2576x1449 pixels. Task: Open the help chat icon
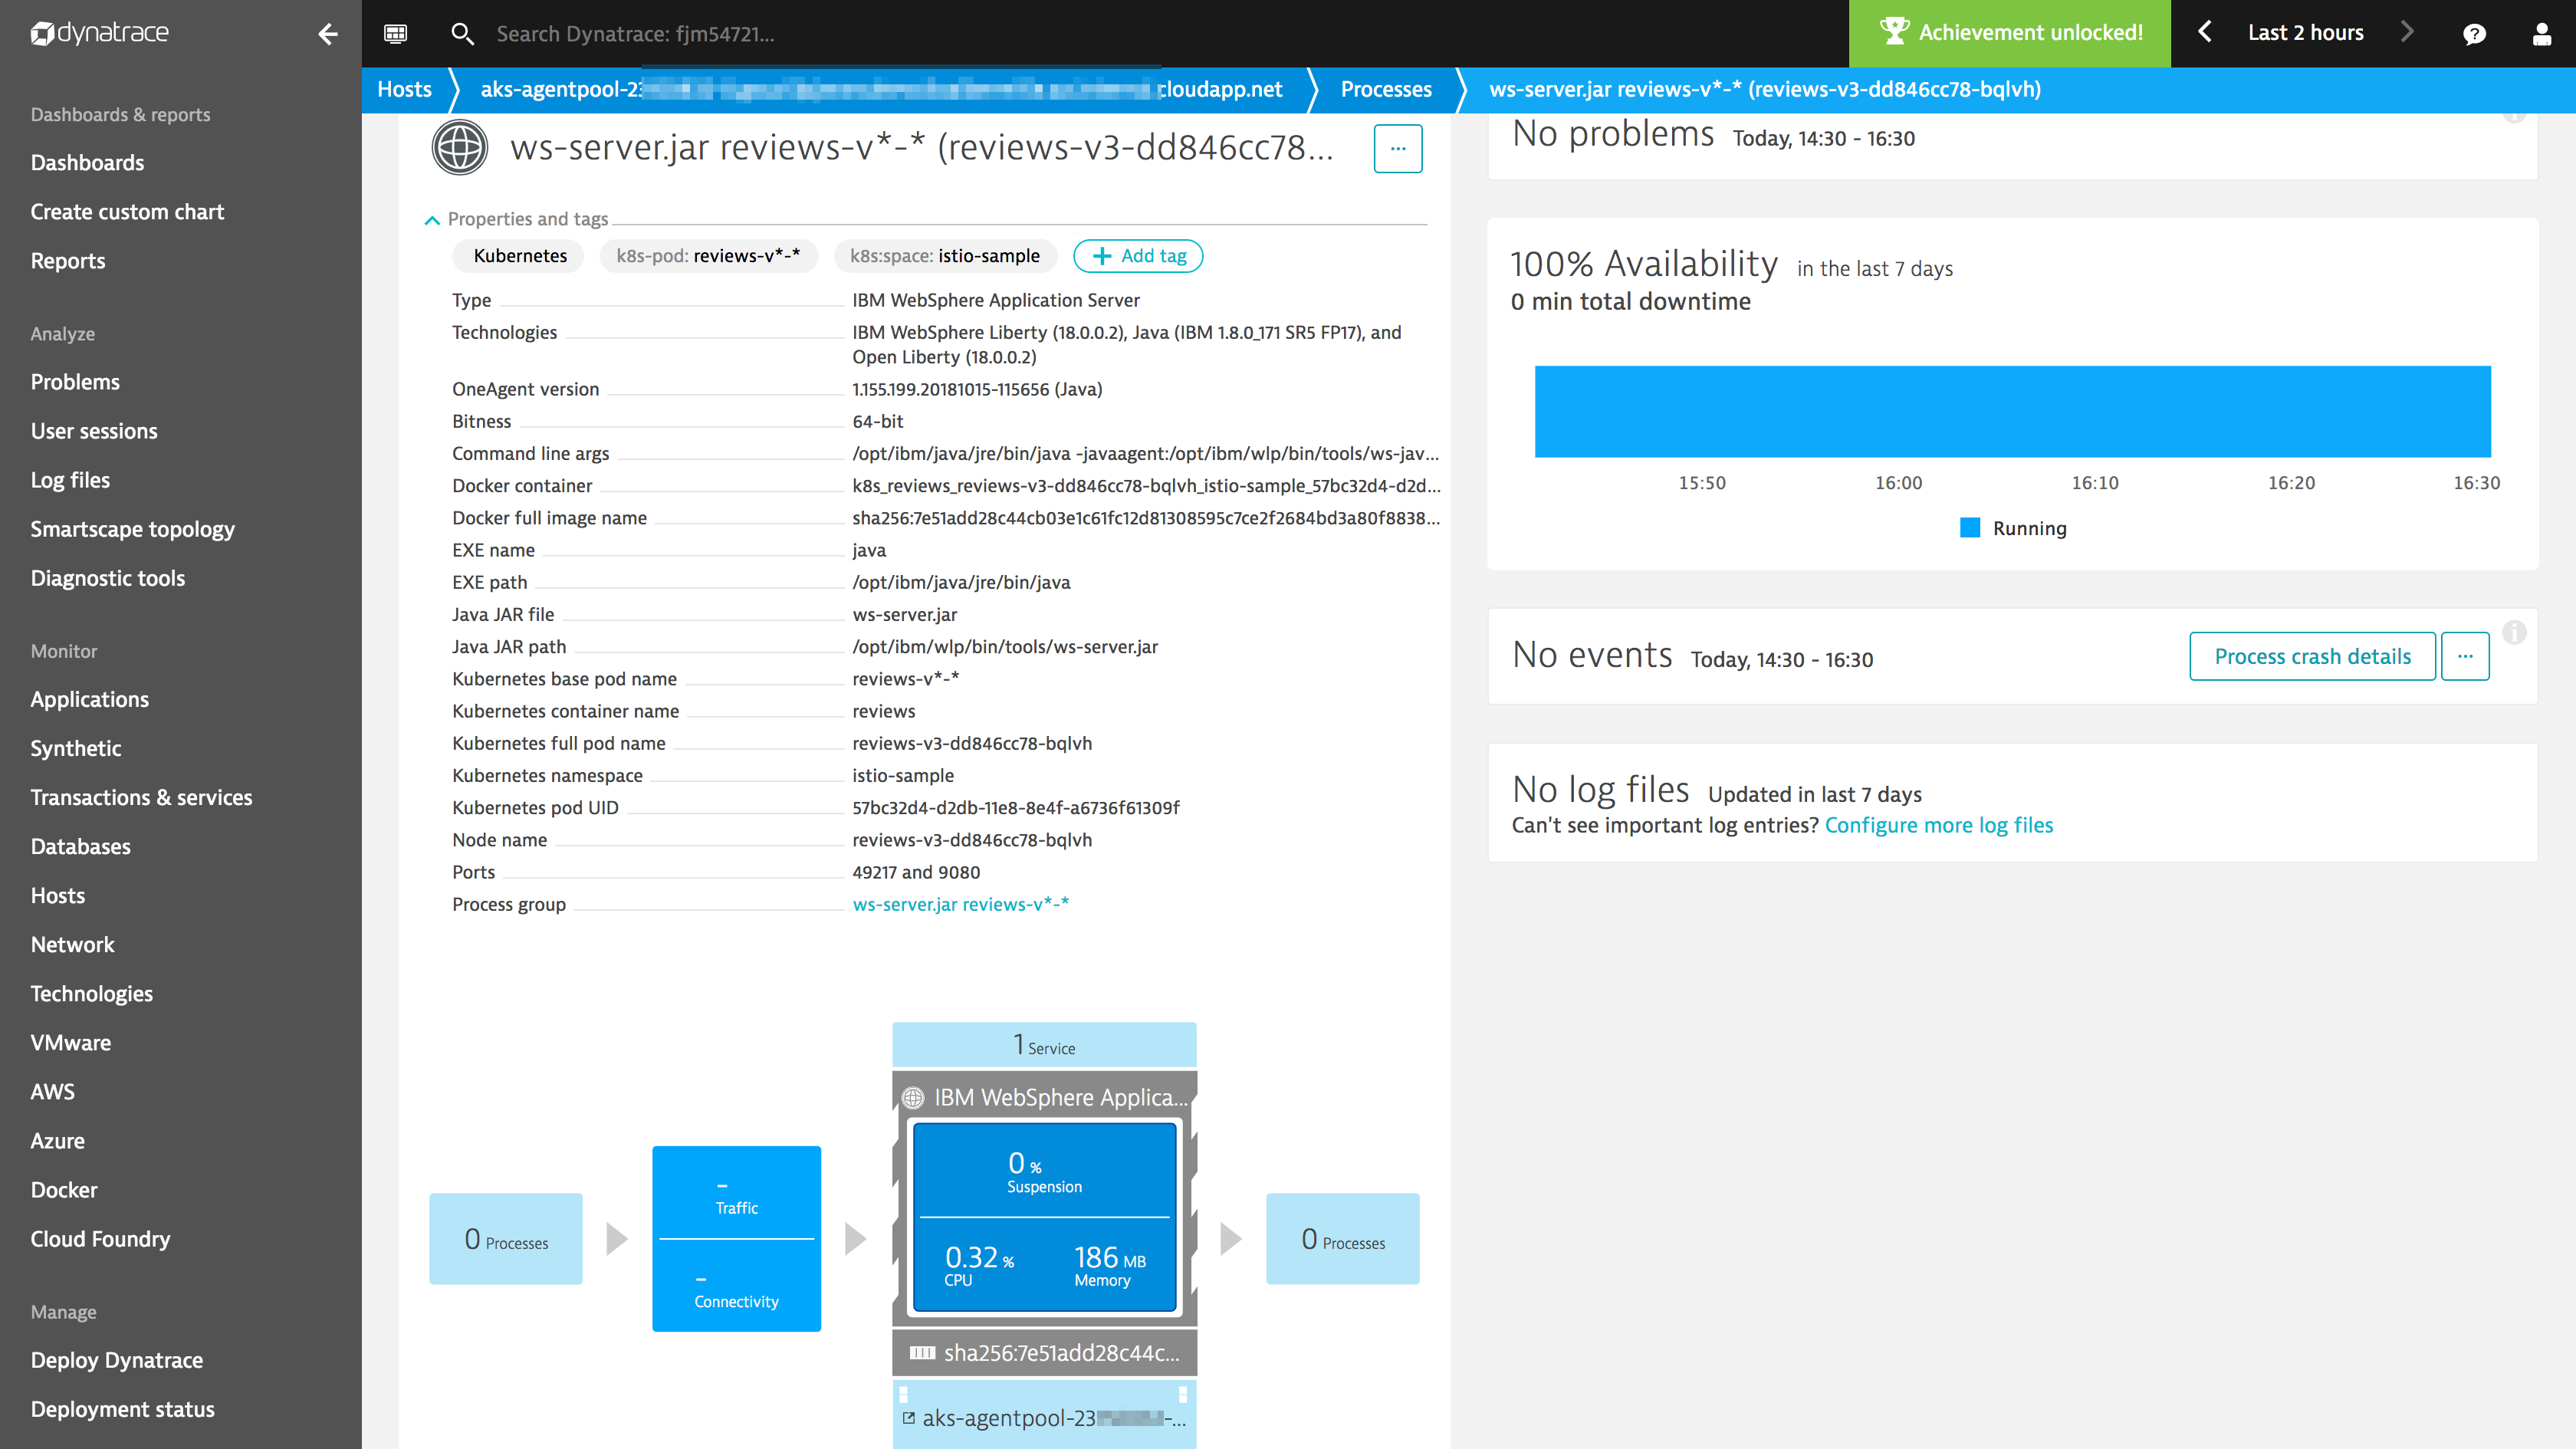coord(2474,34)
